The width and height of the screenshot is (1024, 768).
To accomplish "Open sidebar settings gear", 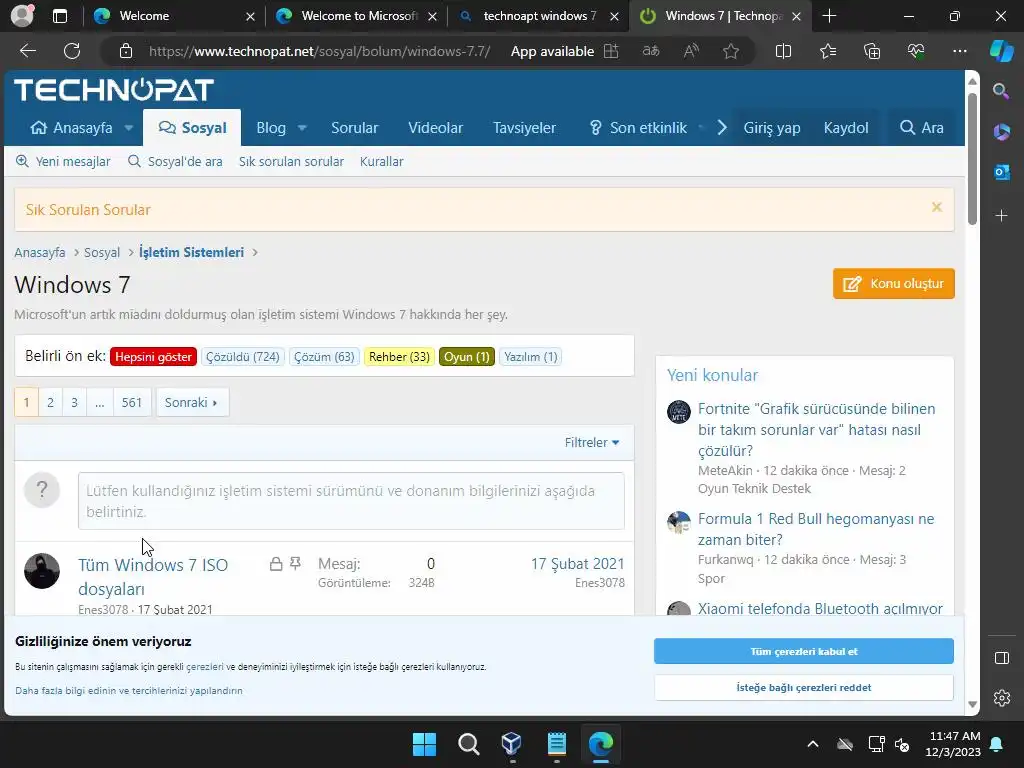I will pos(1001,698).
